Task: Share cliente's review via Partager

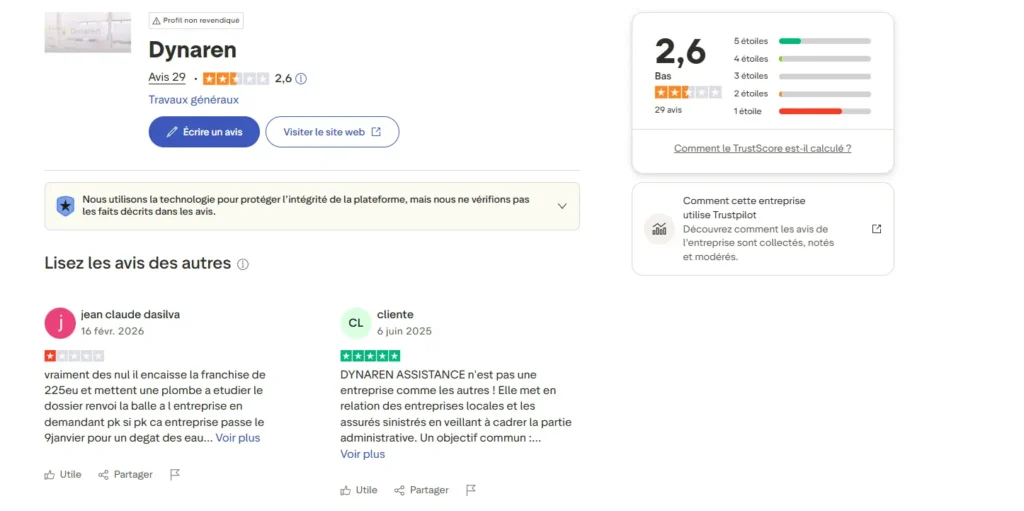Action: tap(421, 490)
